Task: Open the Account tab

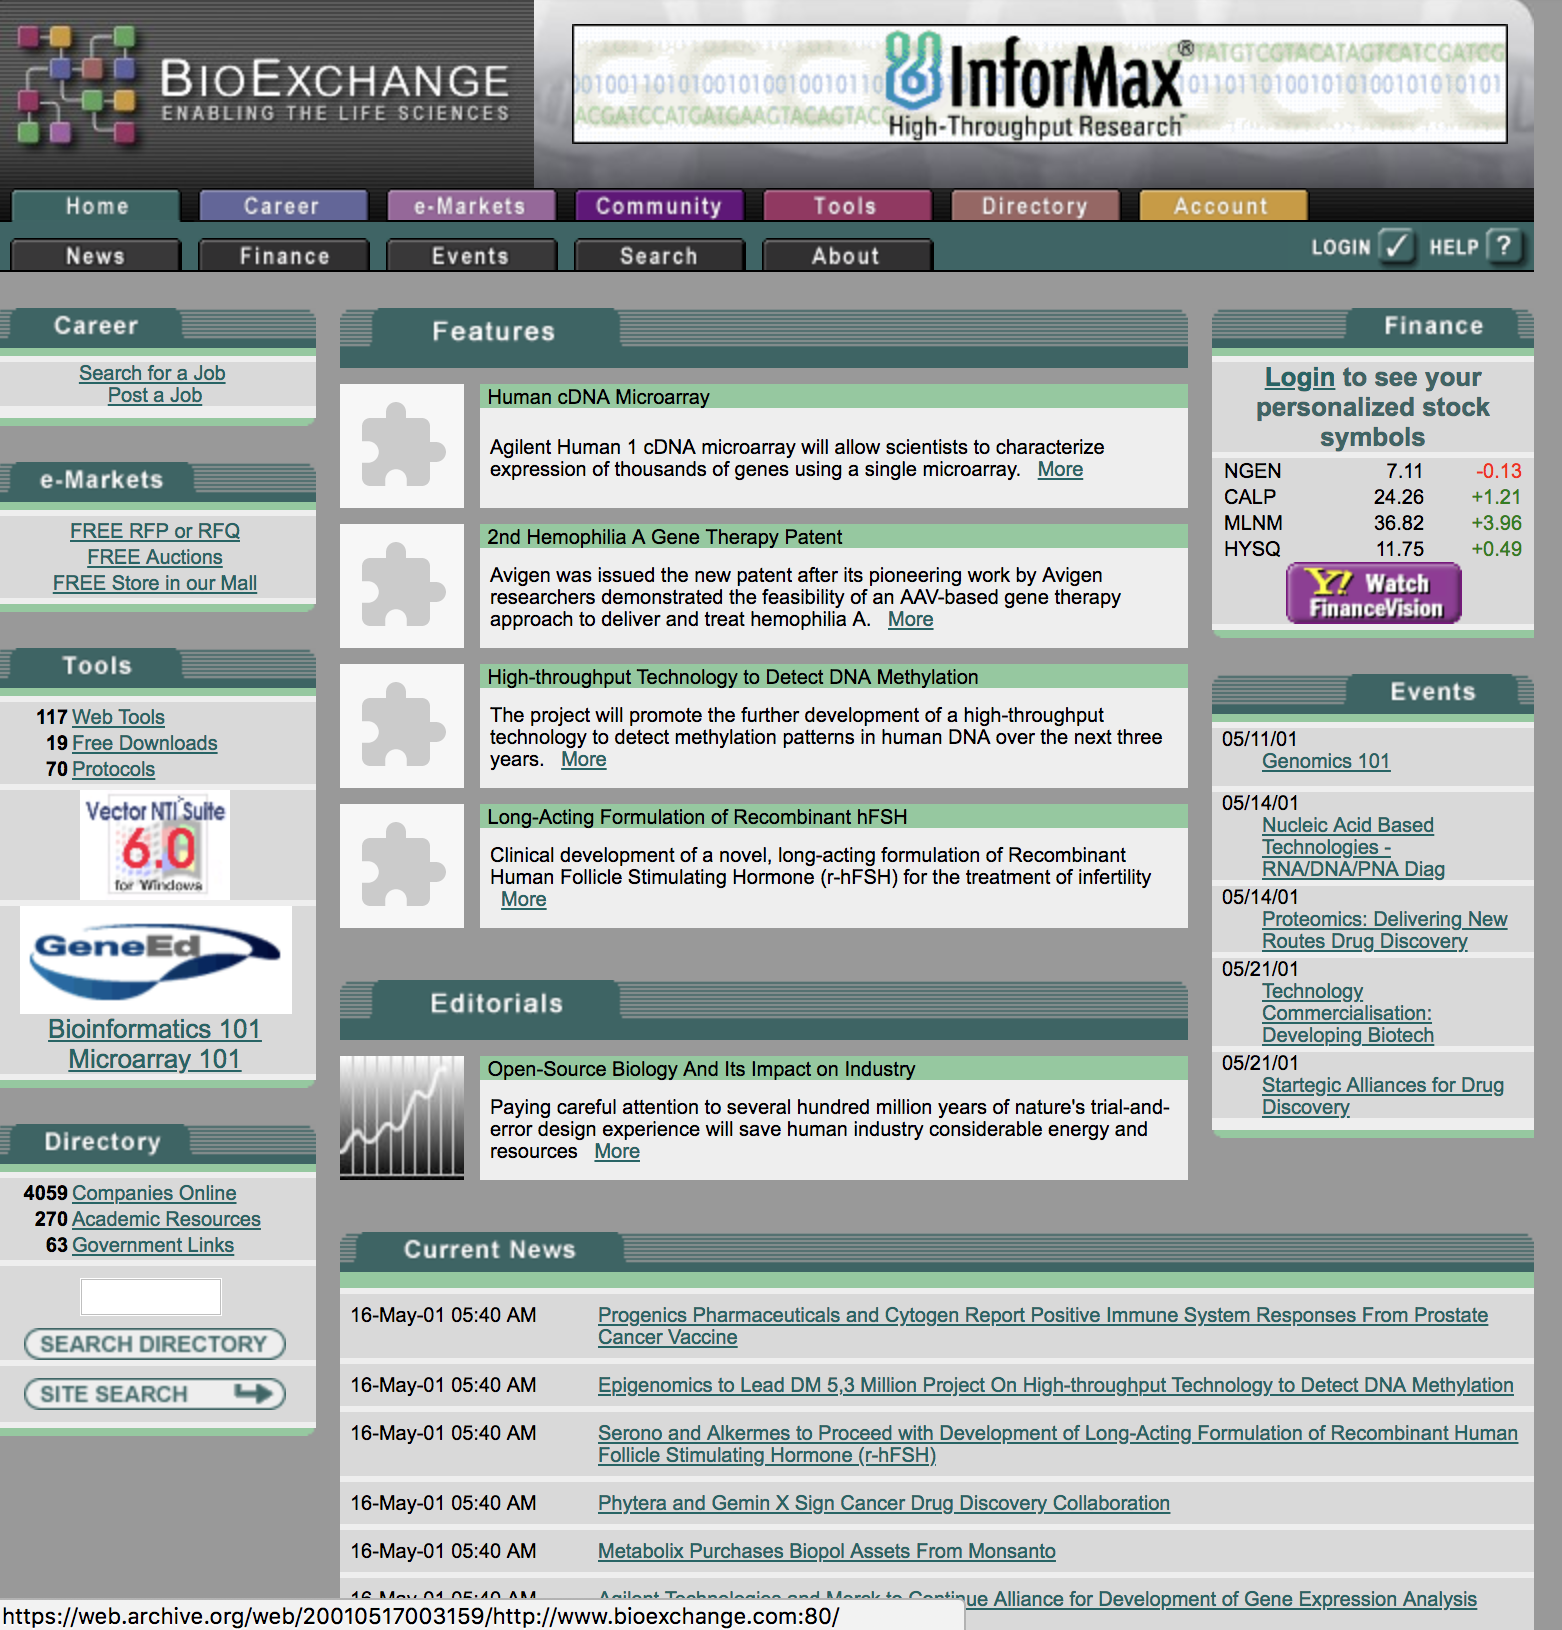Action: click(x=1223, y=206)
